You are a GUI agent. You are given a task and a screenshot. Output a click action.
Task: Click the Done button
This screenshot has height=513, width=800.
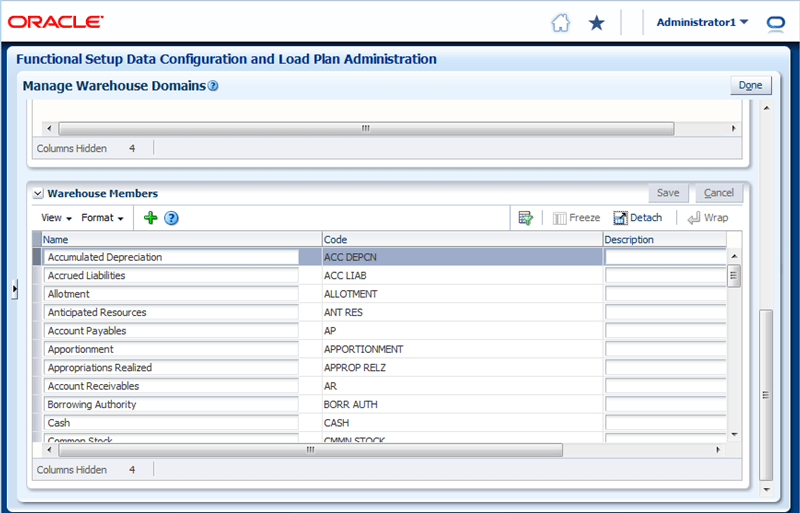tap(751, 85)
